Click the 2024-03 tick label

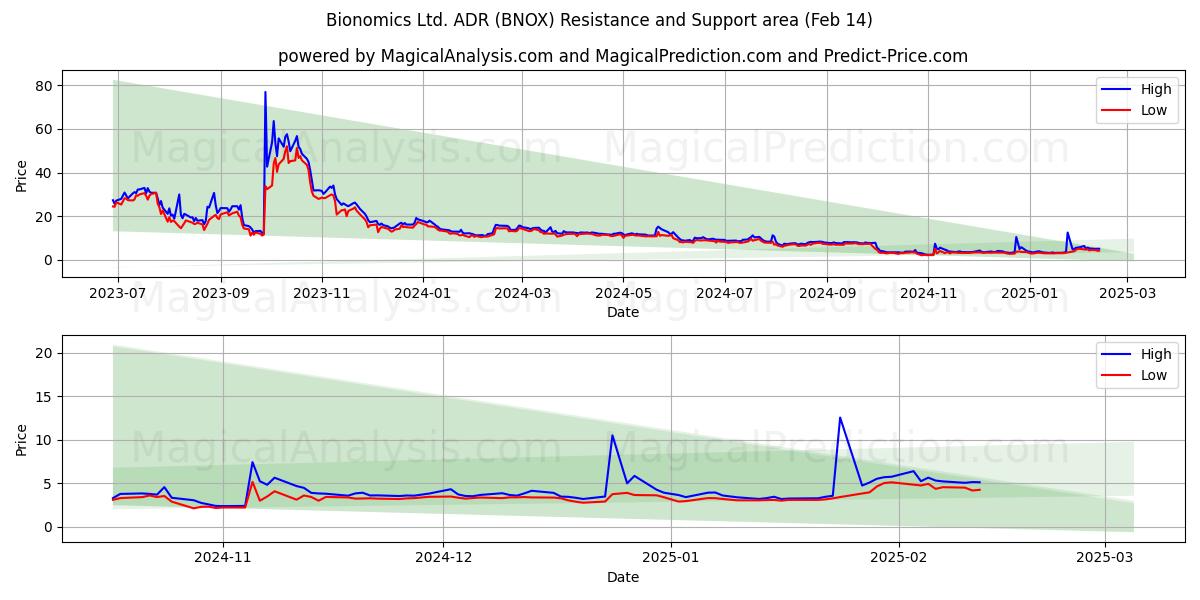tap(523, 292)
